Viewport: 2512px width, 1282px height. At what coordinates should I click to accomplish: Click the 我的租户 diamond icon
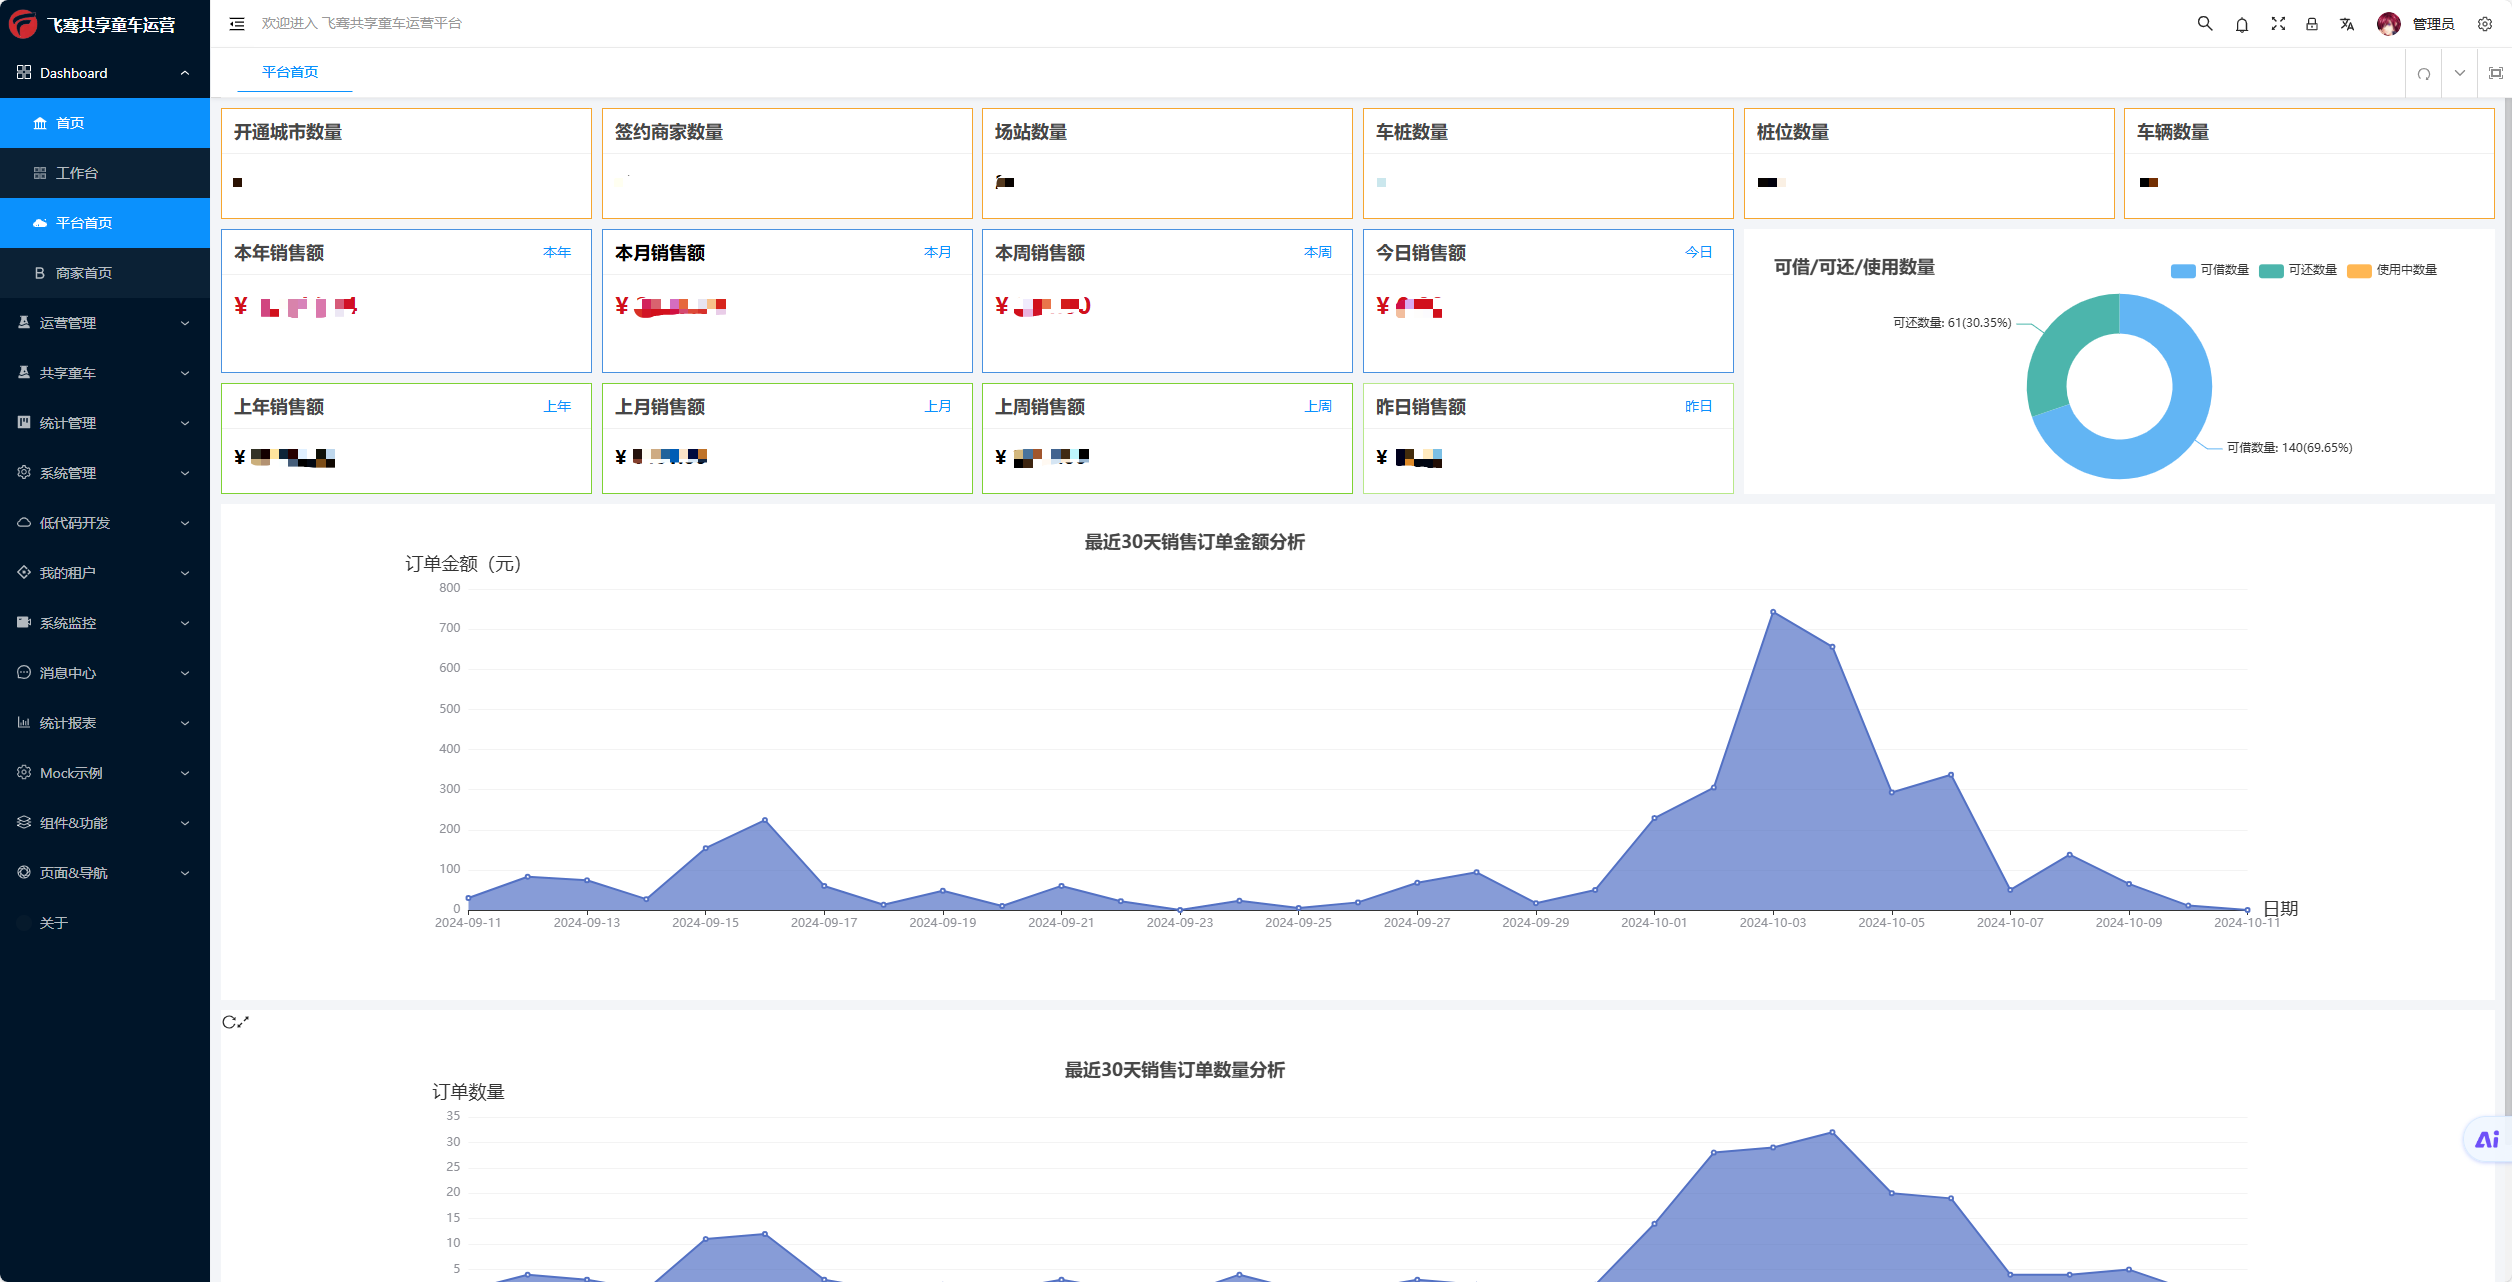24,572
